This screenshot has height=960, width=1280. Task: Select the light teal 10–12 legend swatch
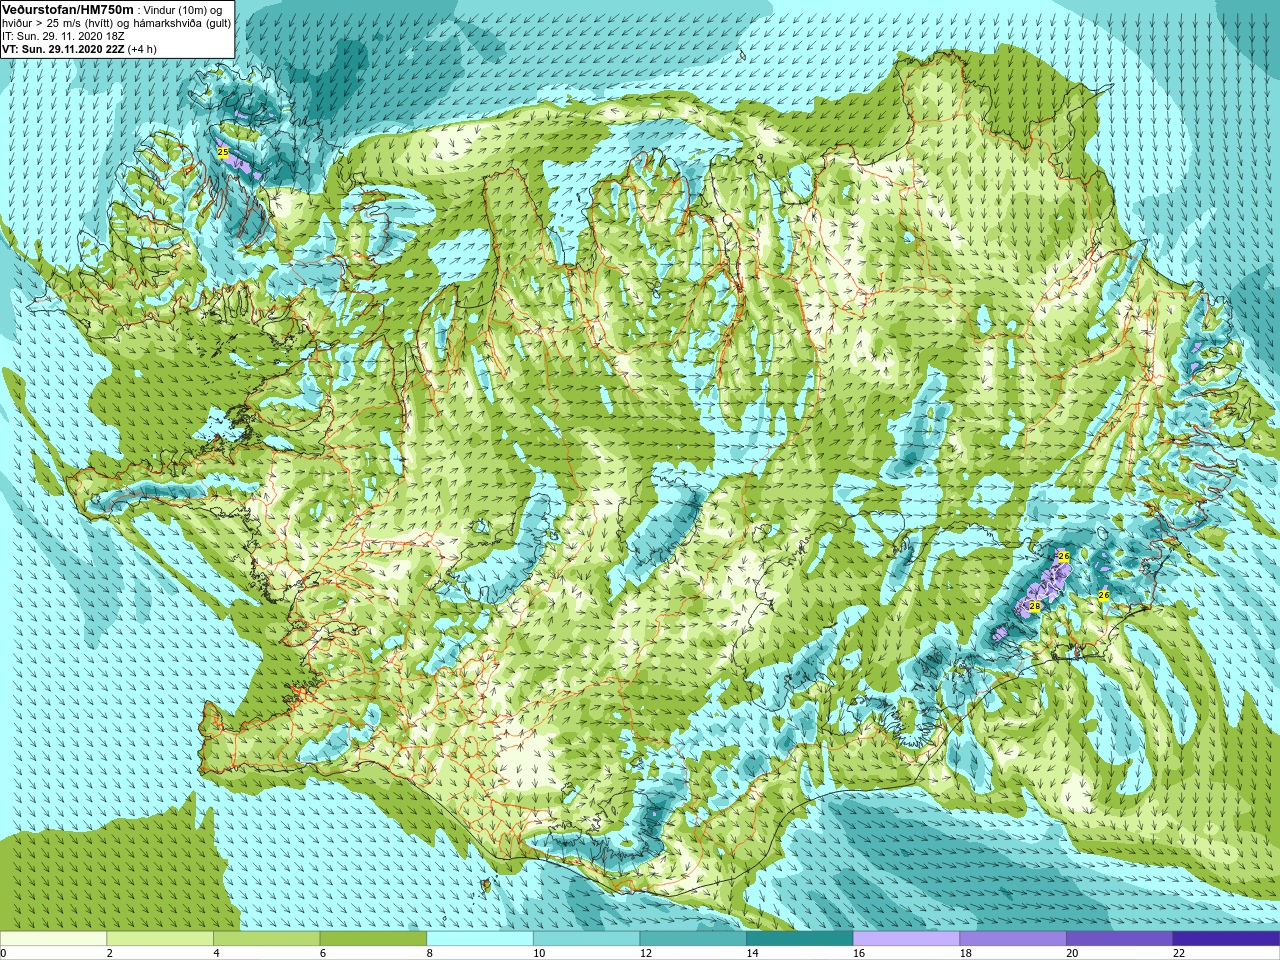[x=586, y=939]
